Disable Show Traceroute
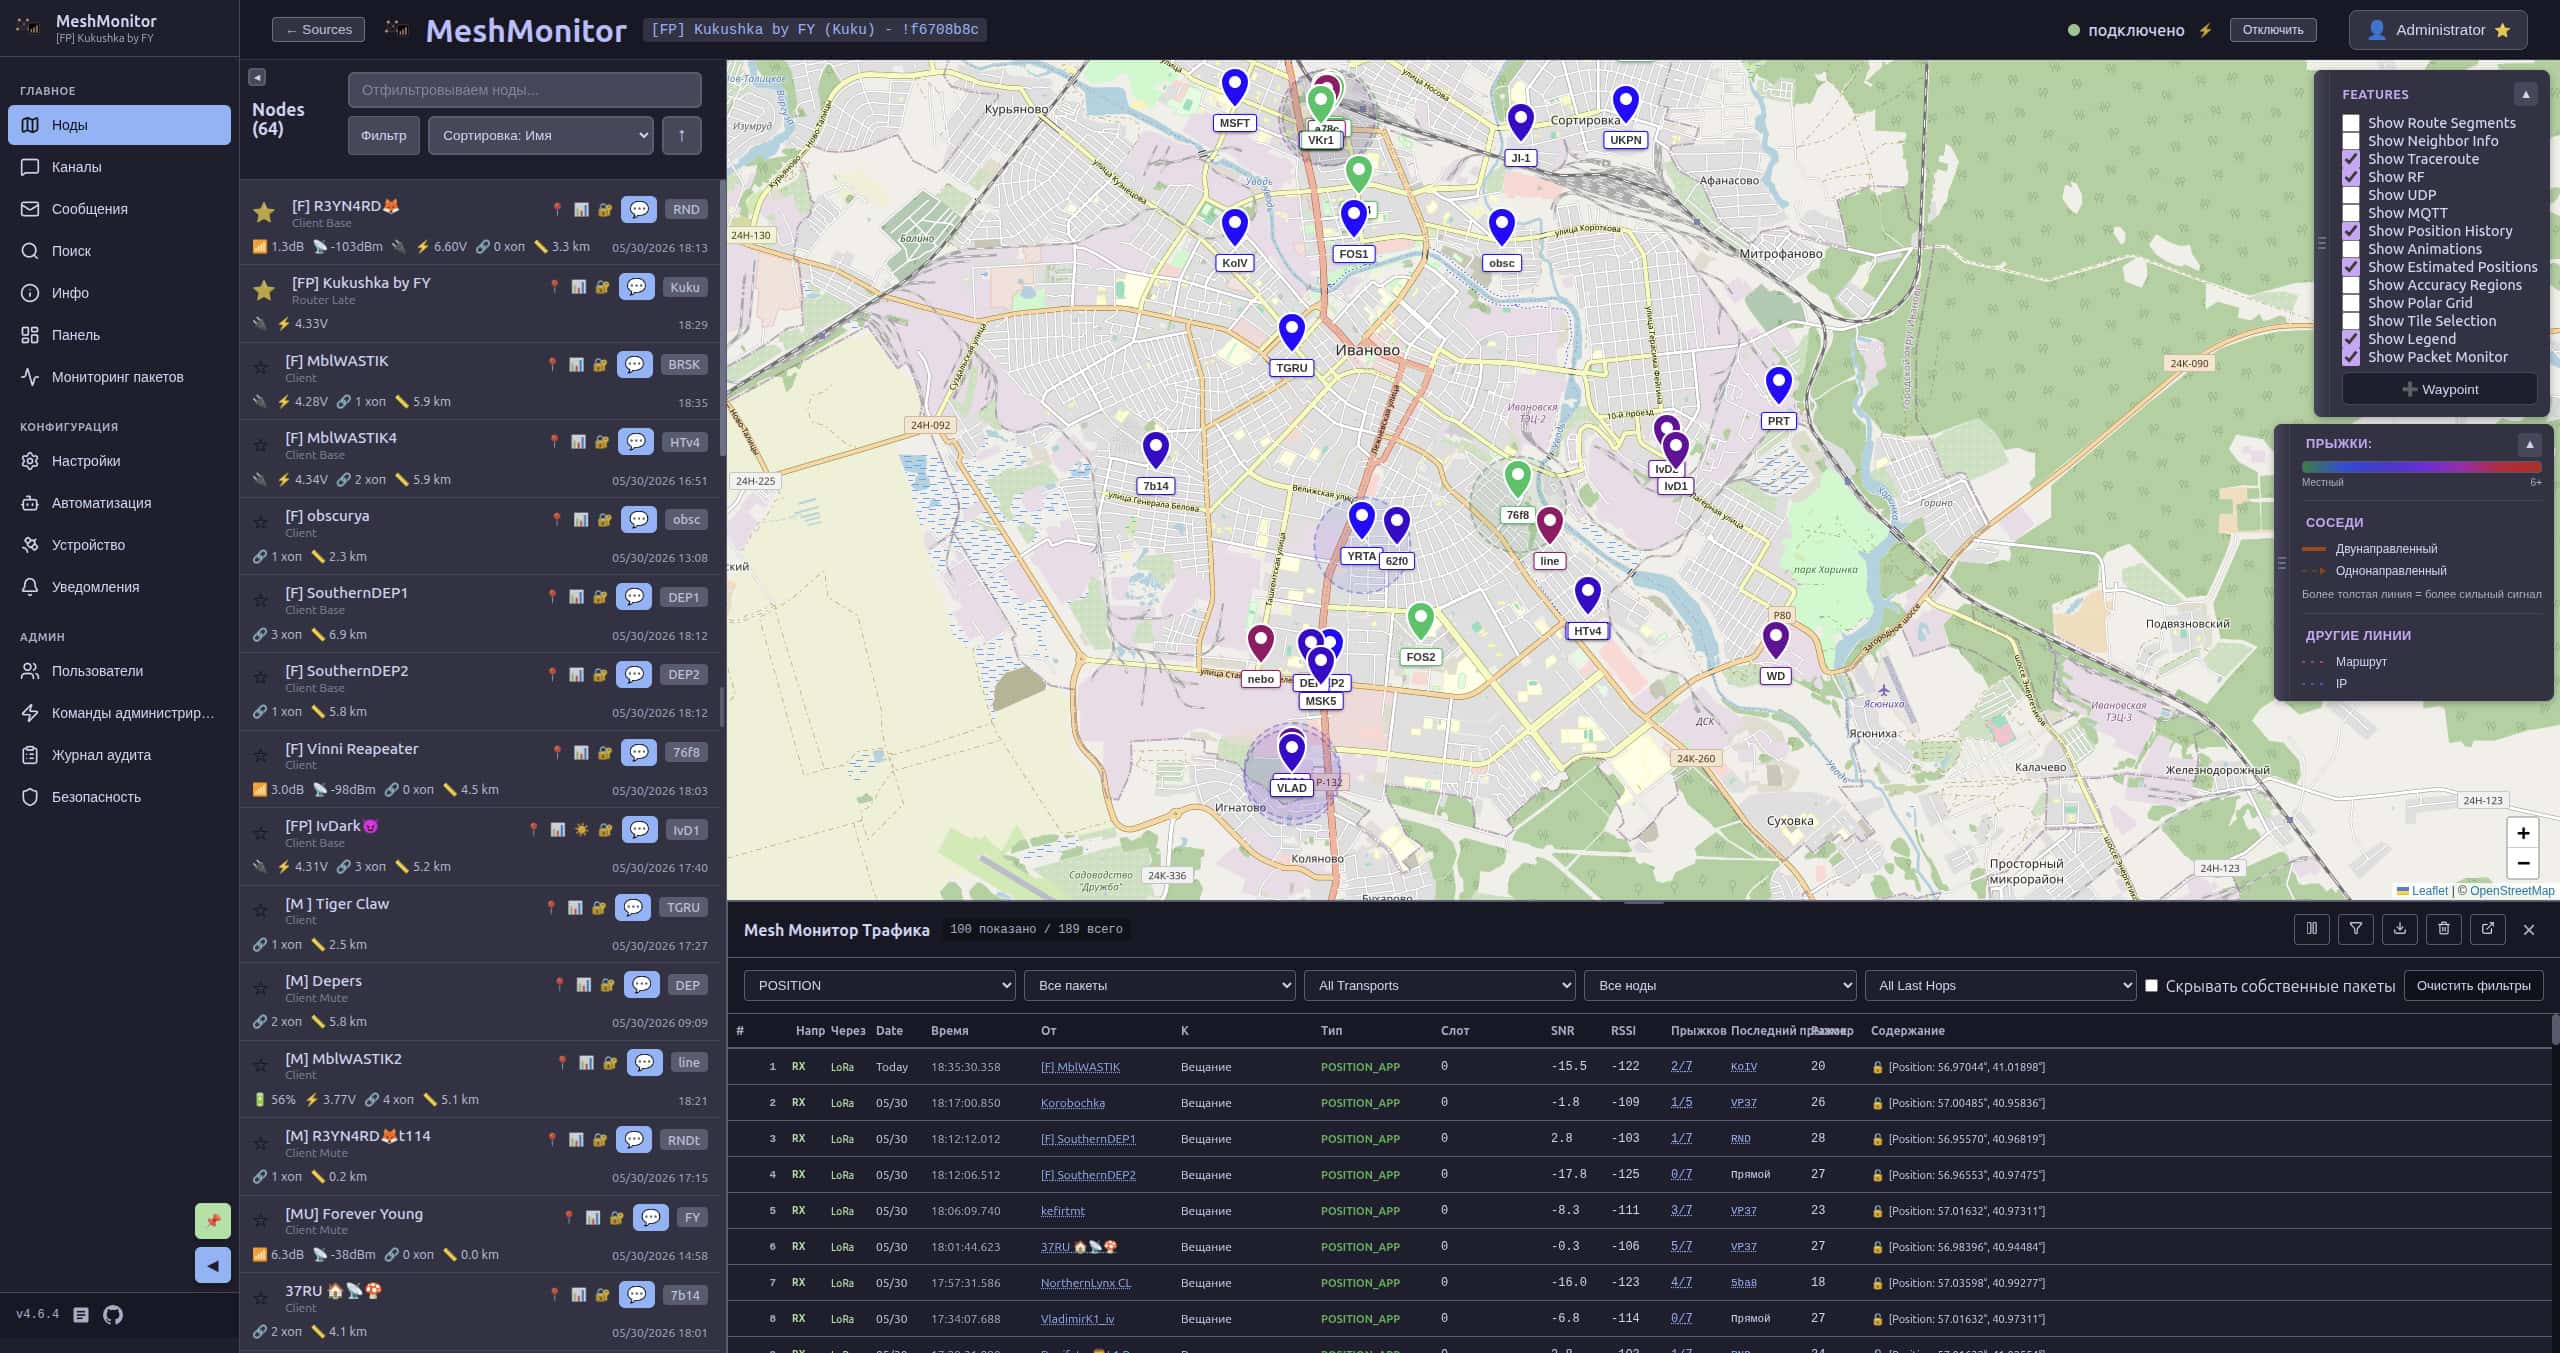Screen dimensions: 2560x1353 (x=2351, y=159)
